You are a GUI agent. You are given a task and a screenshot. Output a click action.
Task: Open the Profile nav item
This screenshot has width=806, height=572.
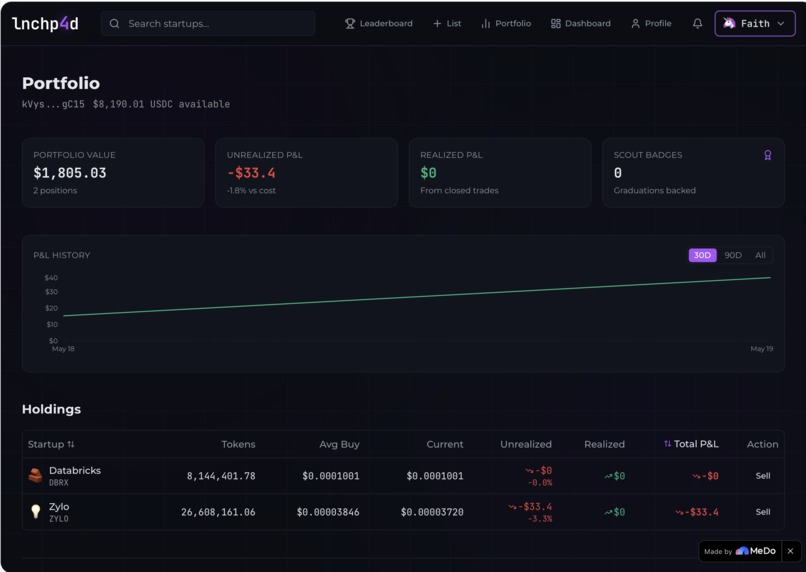[651, 24]
